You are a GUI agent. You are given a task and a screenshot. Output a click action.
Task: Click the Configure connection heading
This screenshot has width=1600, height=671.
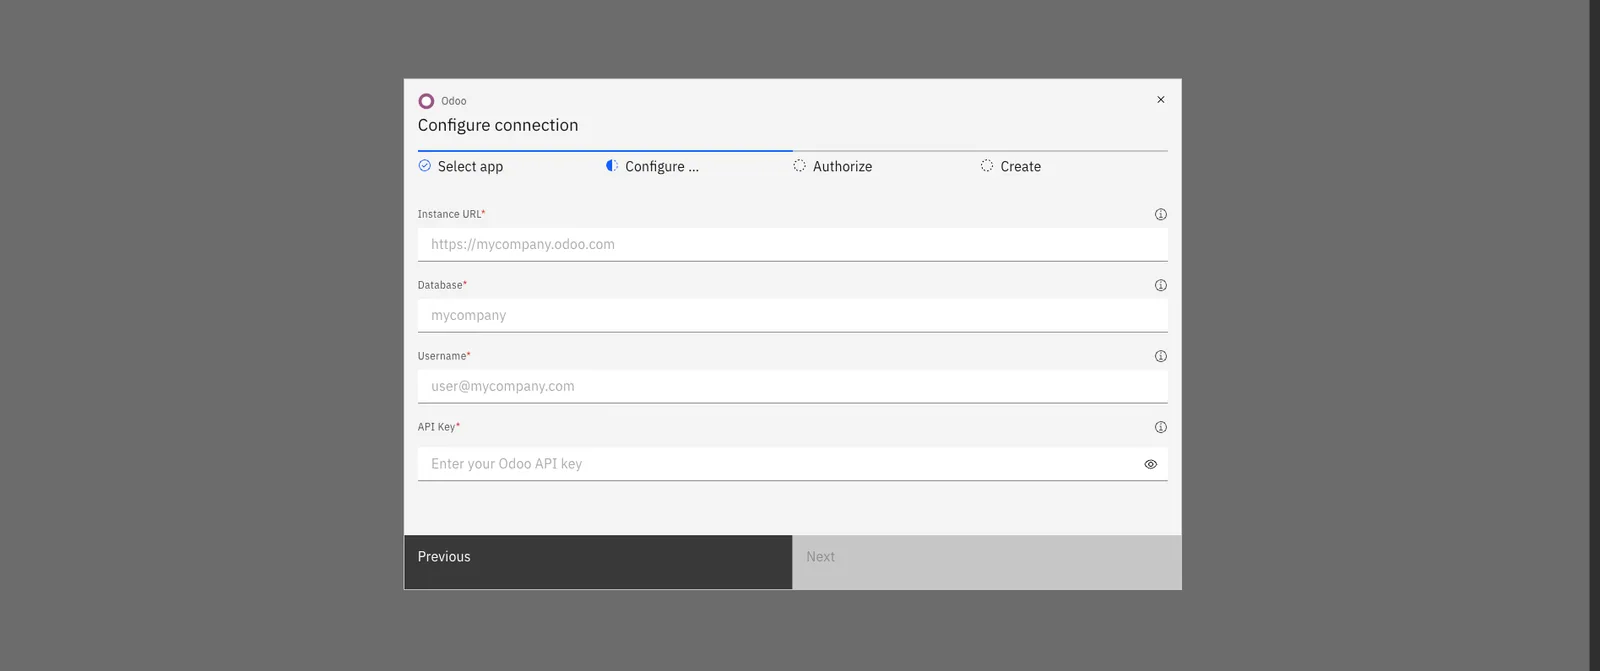click(498, 125)
